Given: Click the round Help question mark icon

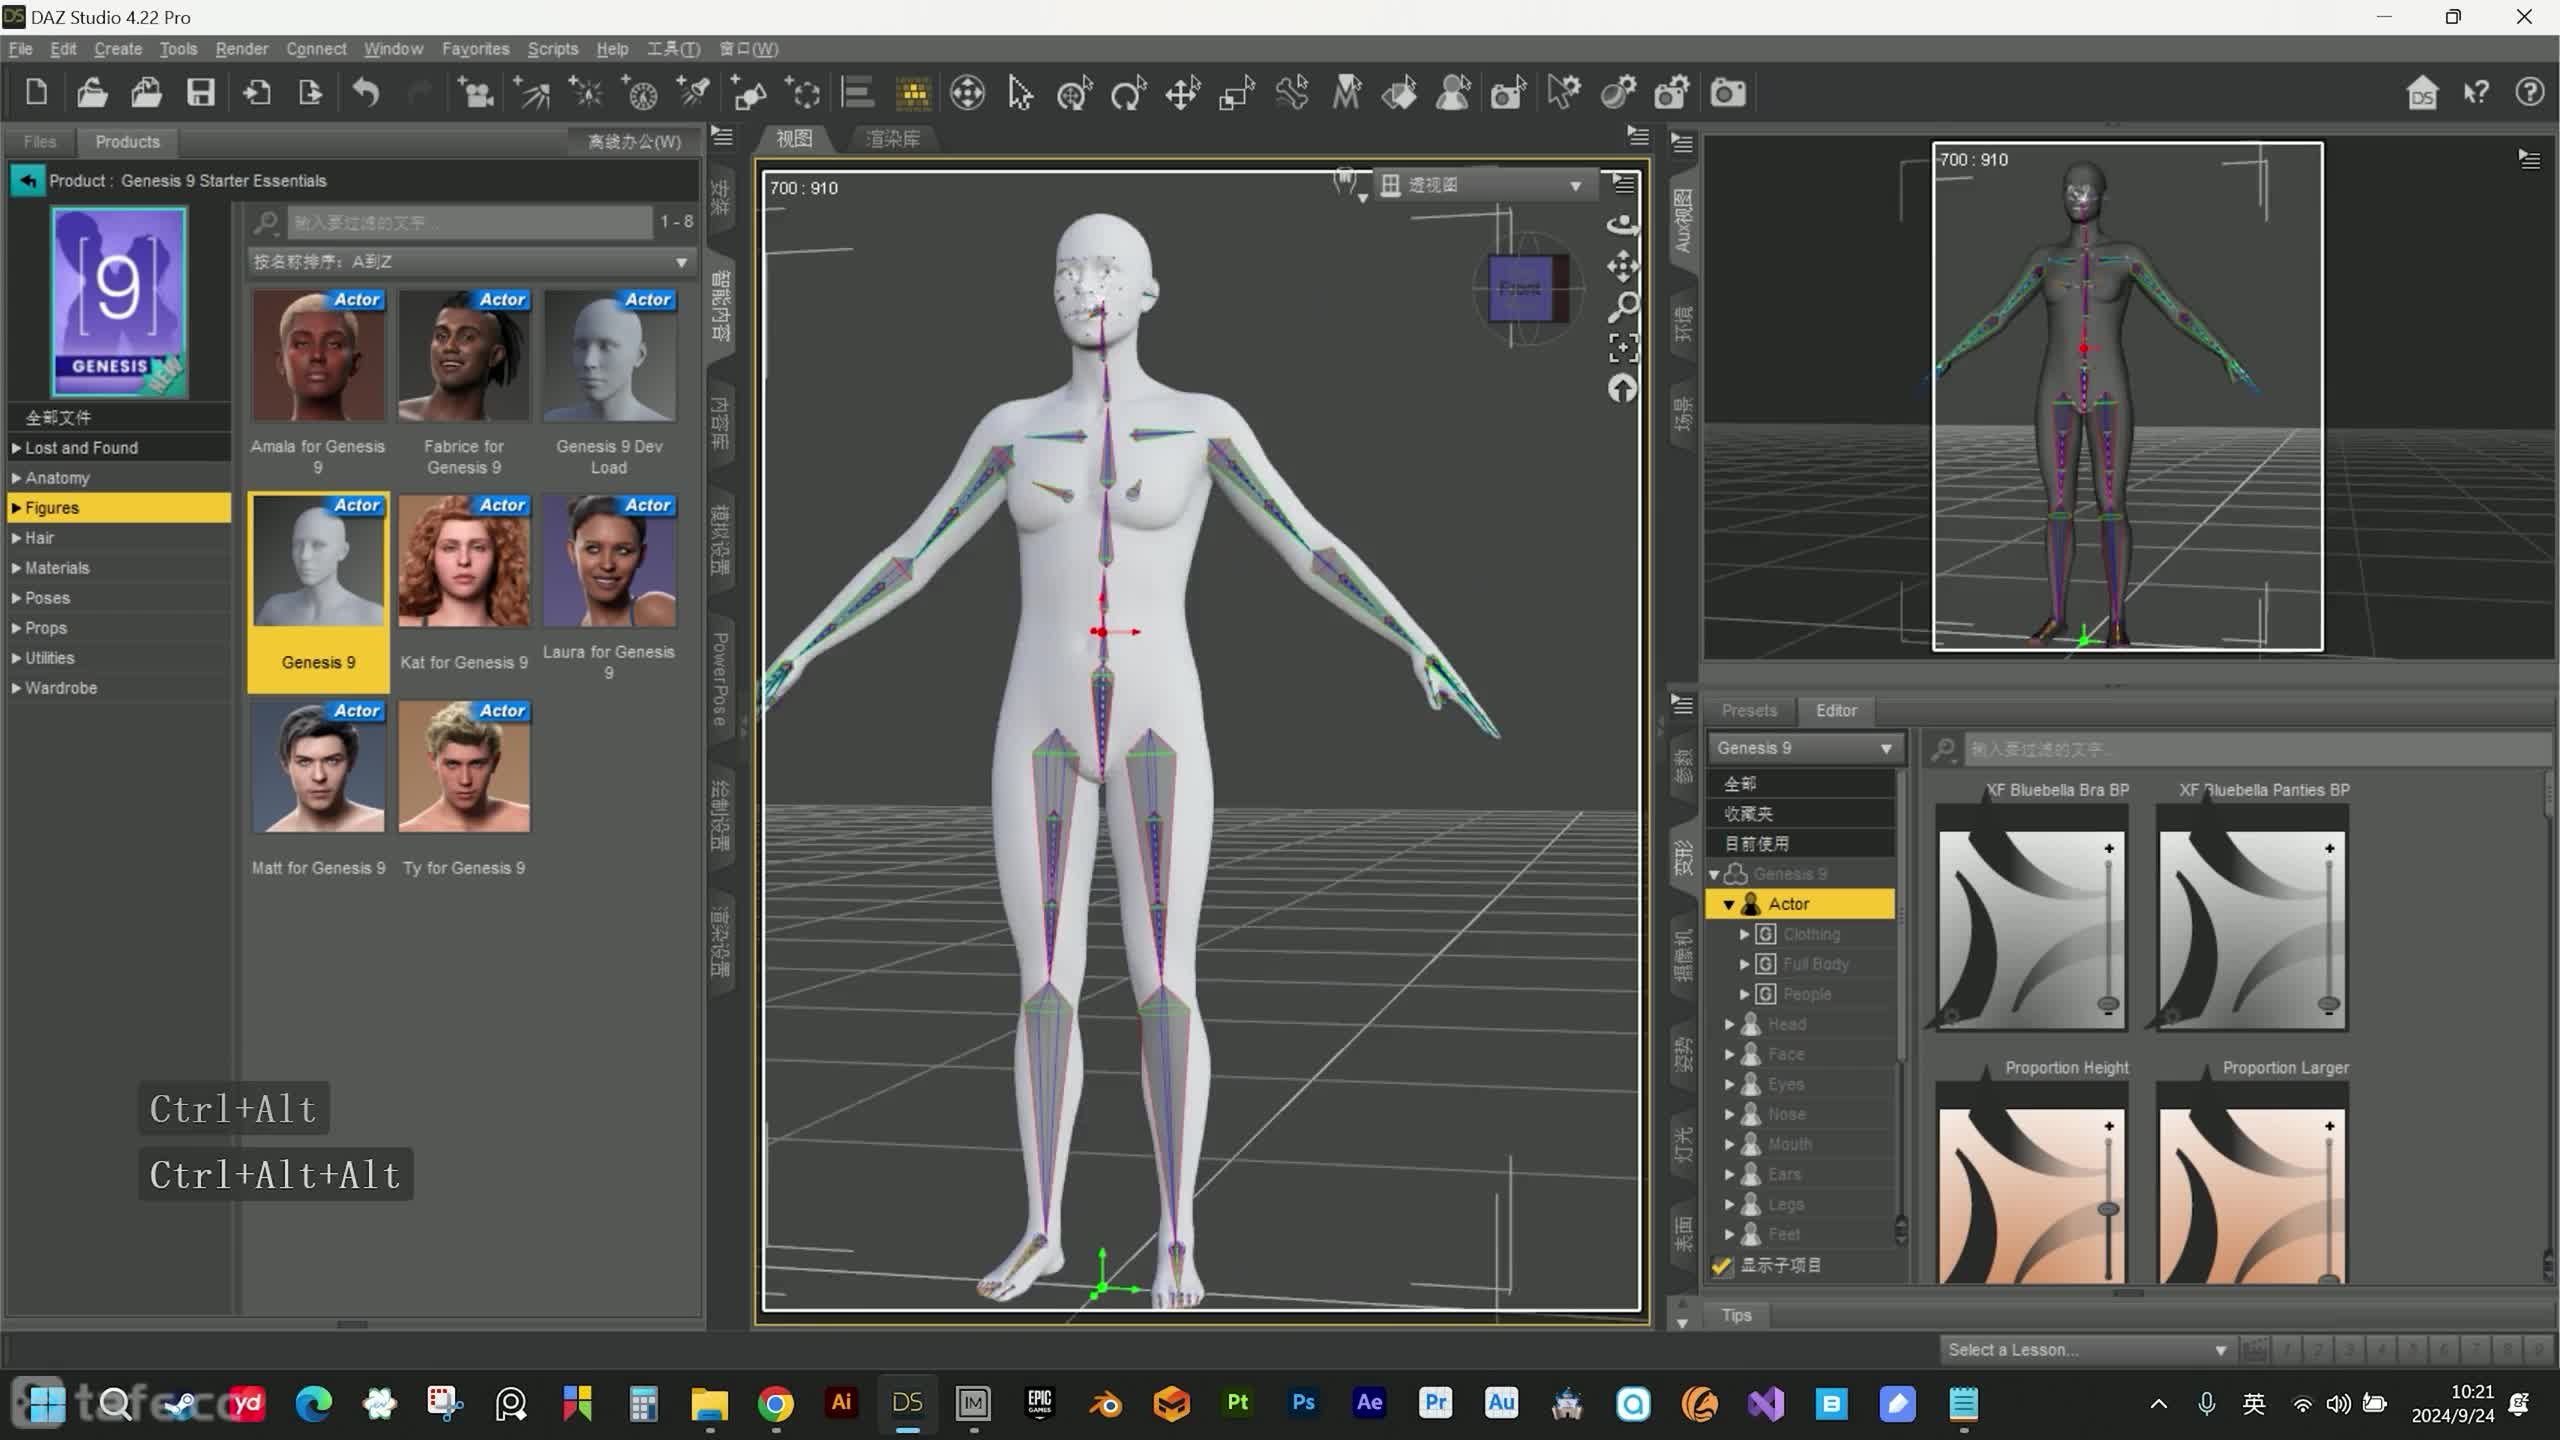Looking at the screenshot, I should pyautogui.click(x=2530, y=93).
